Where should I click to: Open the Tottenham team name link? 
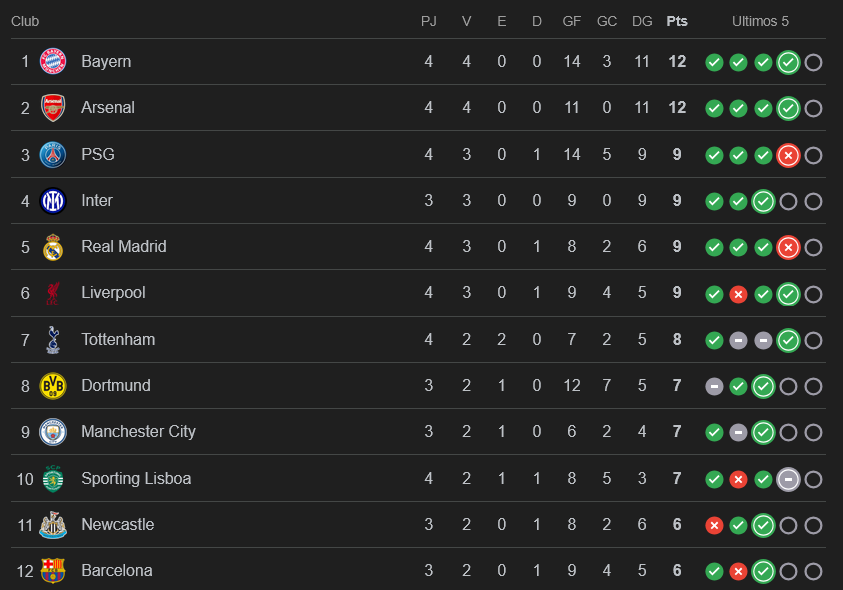coord(118,340)
